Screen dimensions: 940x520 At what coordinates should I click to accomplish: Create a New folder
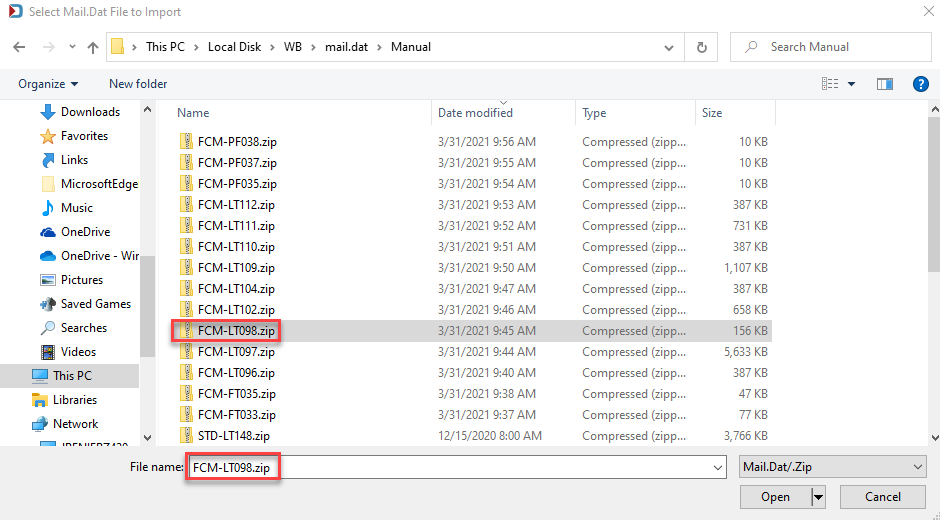coord(138,84)
